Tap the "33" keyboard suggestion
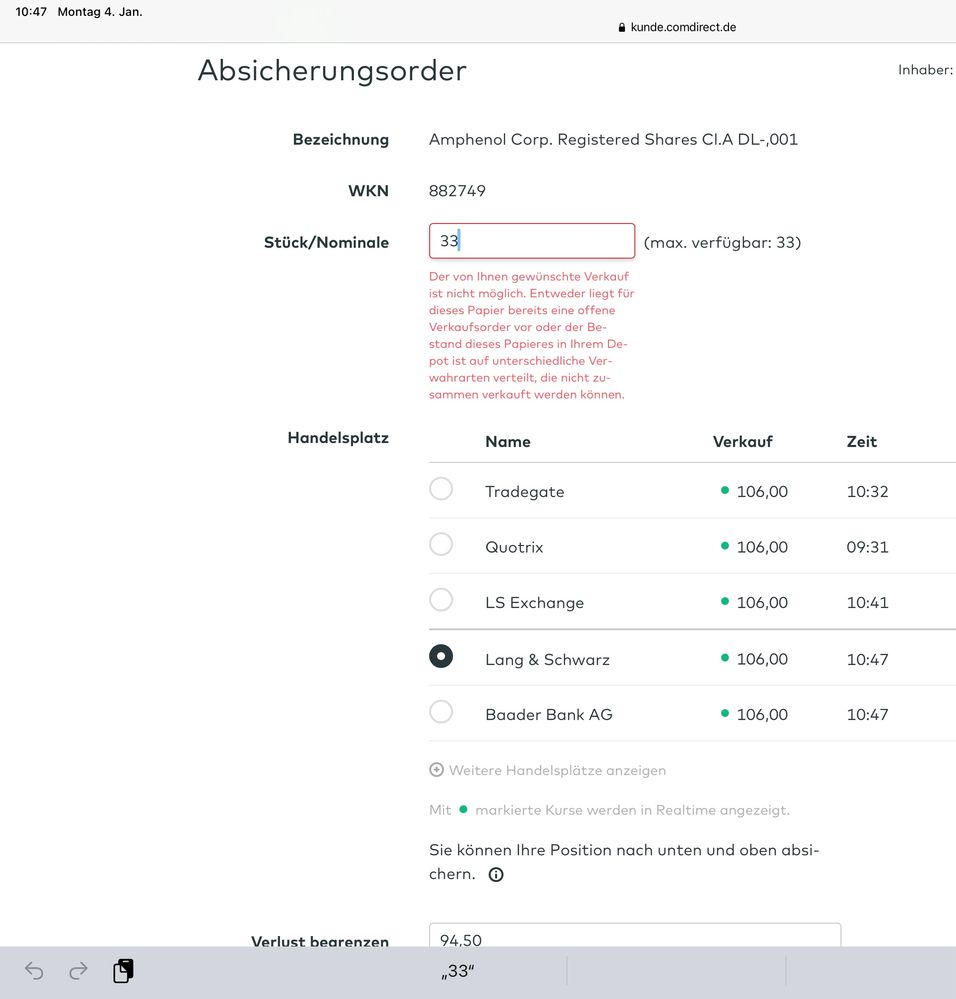The width and height of the screenshot is (956, 999). [457, 972]
